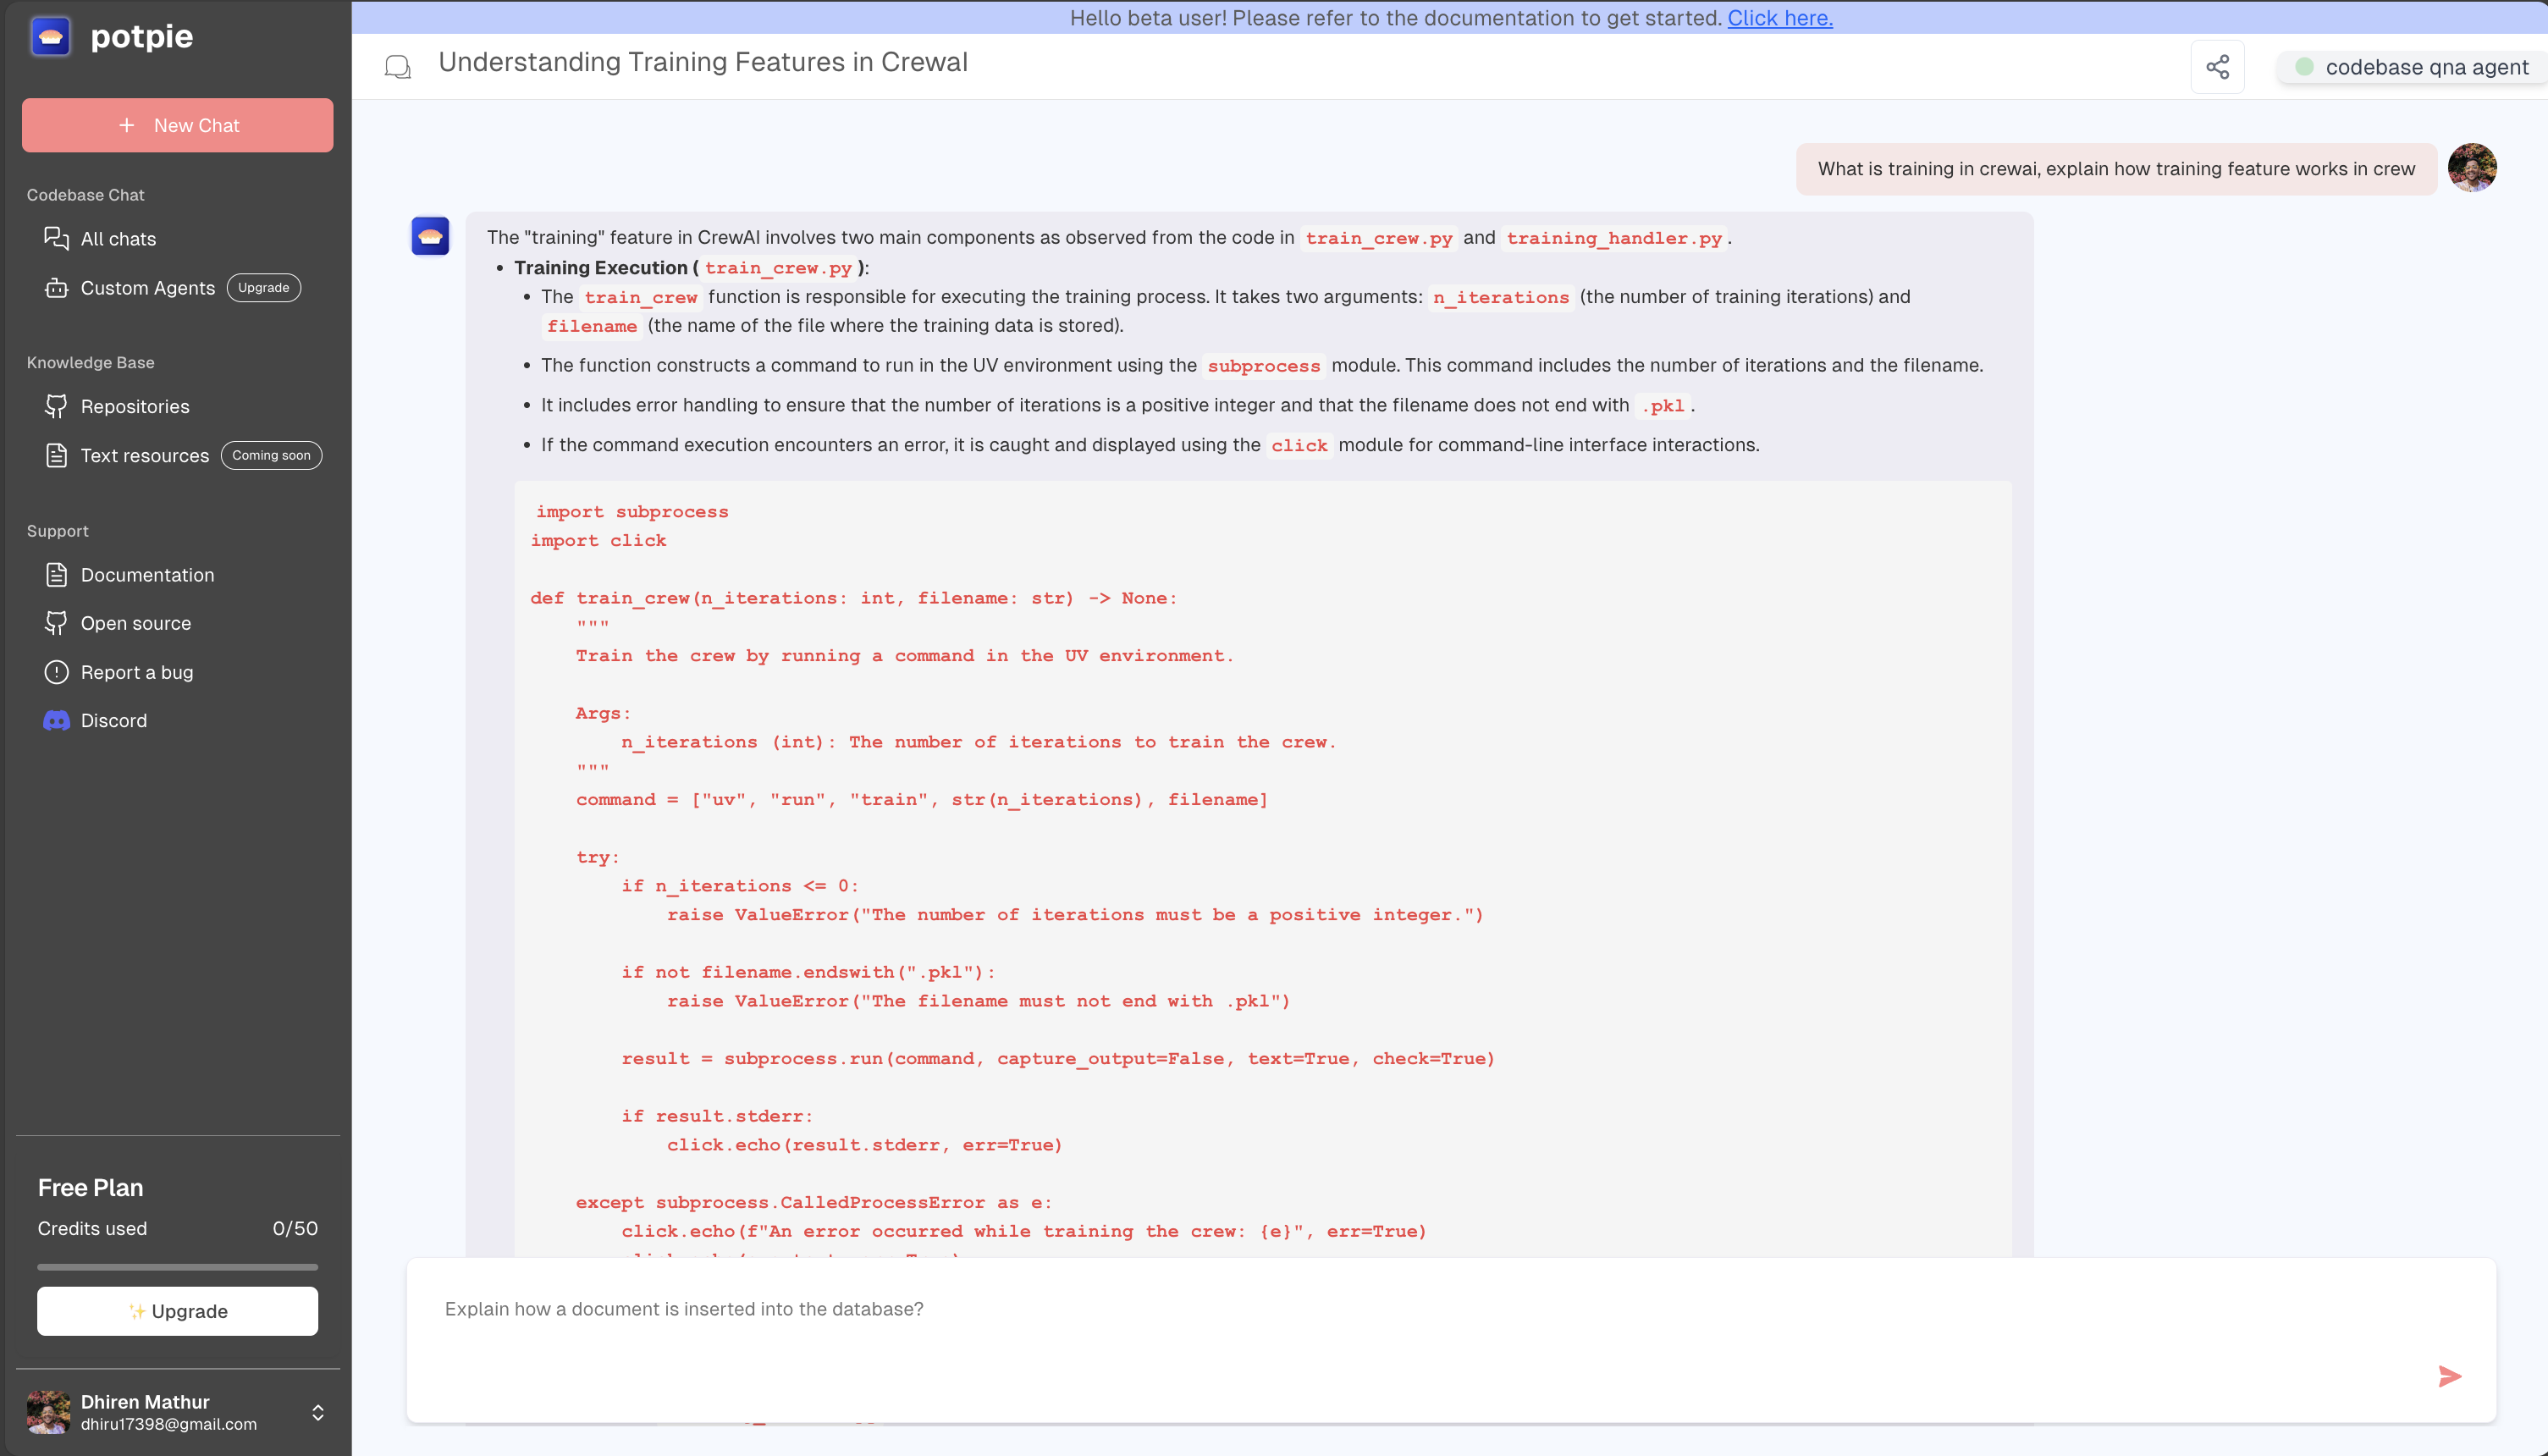Click the credits used progress bar
Screen dimensions: 2548x1456
pos(177,1267)
